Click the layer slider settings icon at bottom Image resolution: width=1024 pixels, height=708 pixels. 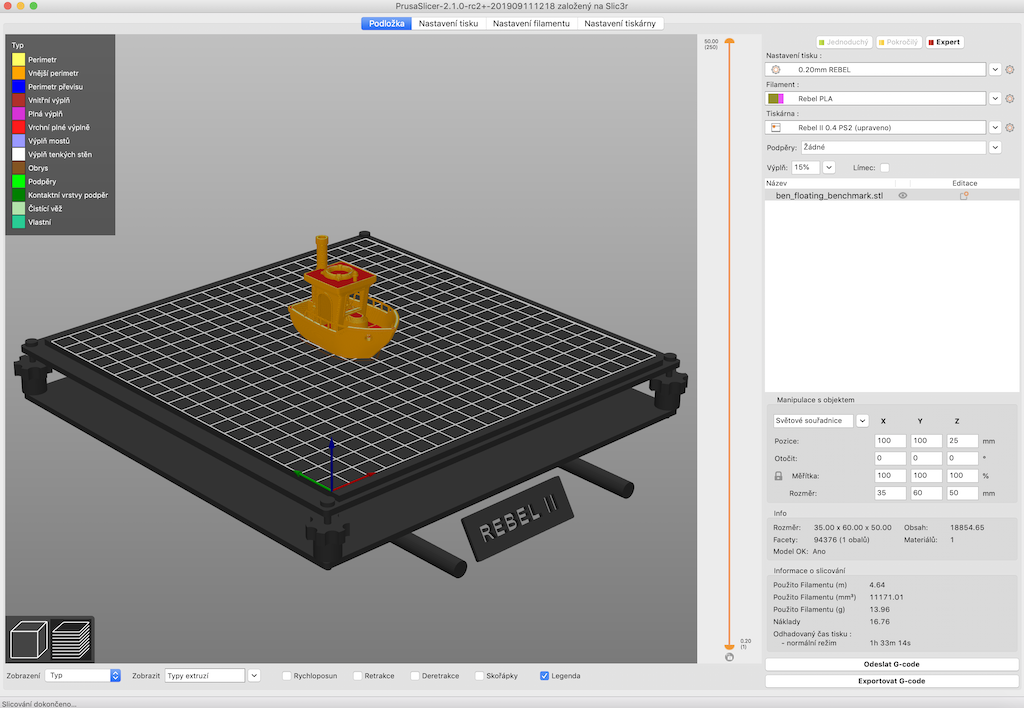tap(729, 657)
